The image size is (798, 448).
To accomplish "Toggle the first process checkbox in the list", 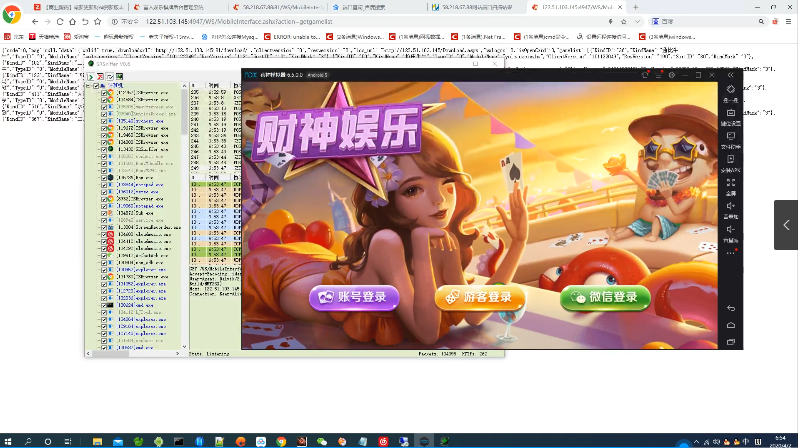I will [x=104, y=92].
